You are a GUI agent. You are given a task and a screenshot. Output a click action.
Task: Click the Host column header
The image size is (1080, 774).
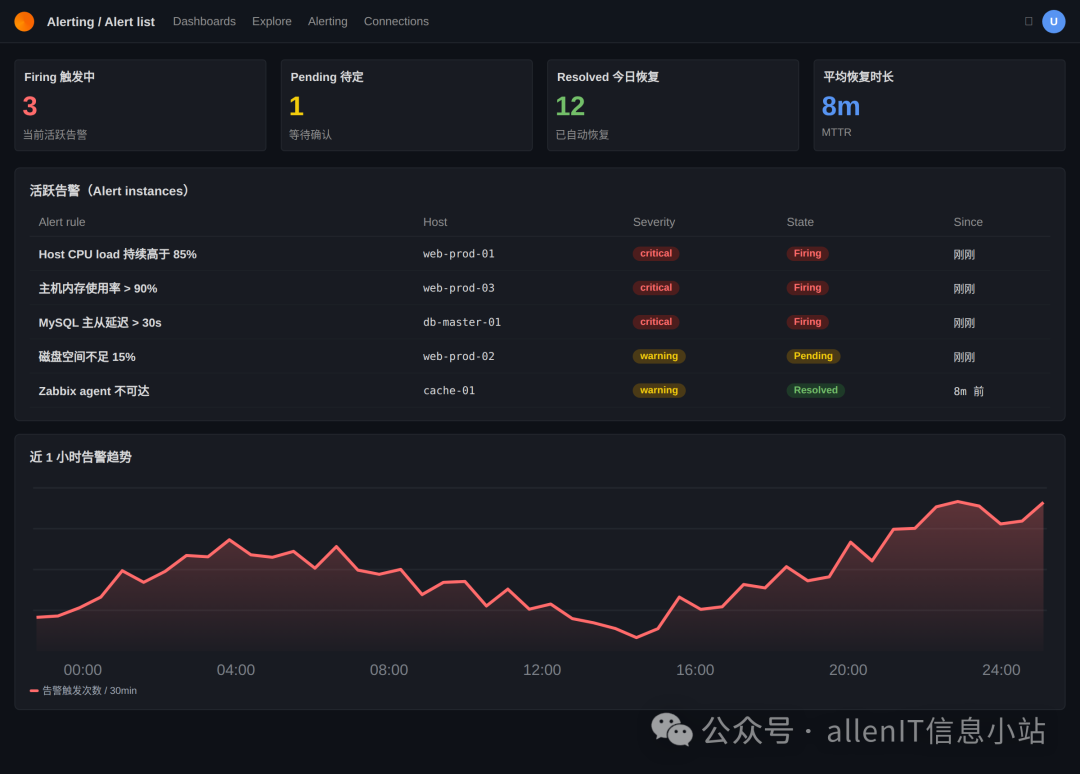[435, 222]
